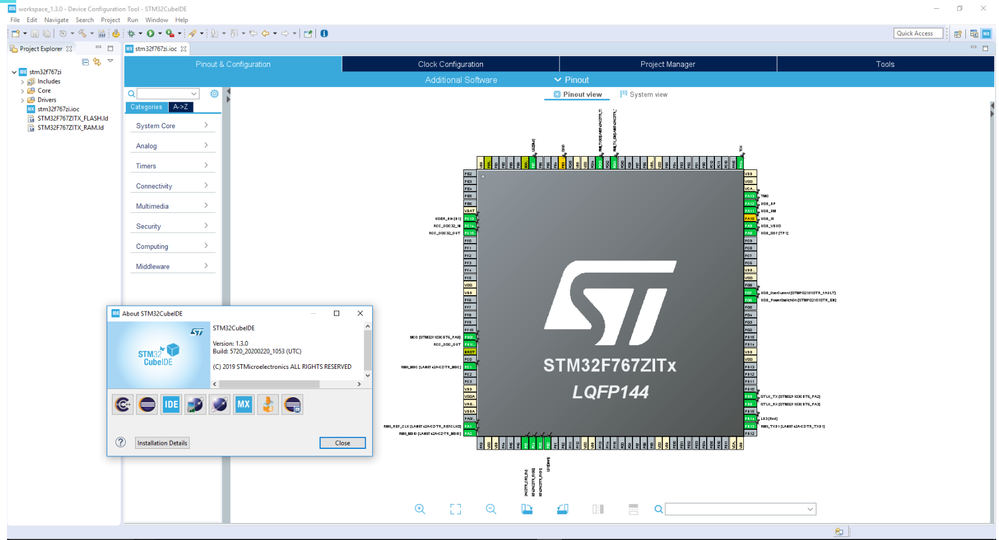Click Close button in About dialog
Image resolution: width=999 pixels, height=540 pixels.
tap(343, 443)
